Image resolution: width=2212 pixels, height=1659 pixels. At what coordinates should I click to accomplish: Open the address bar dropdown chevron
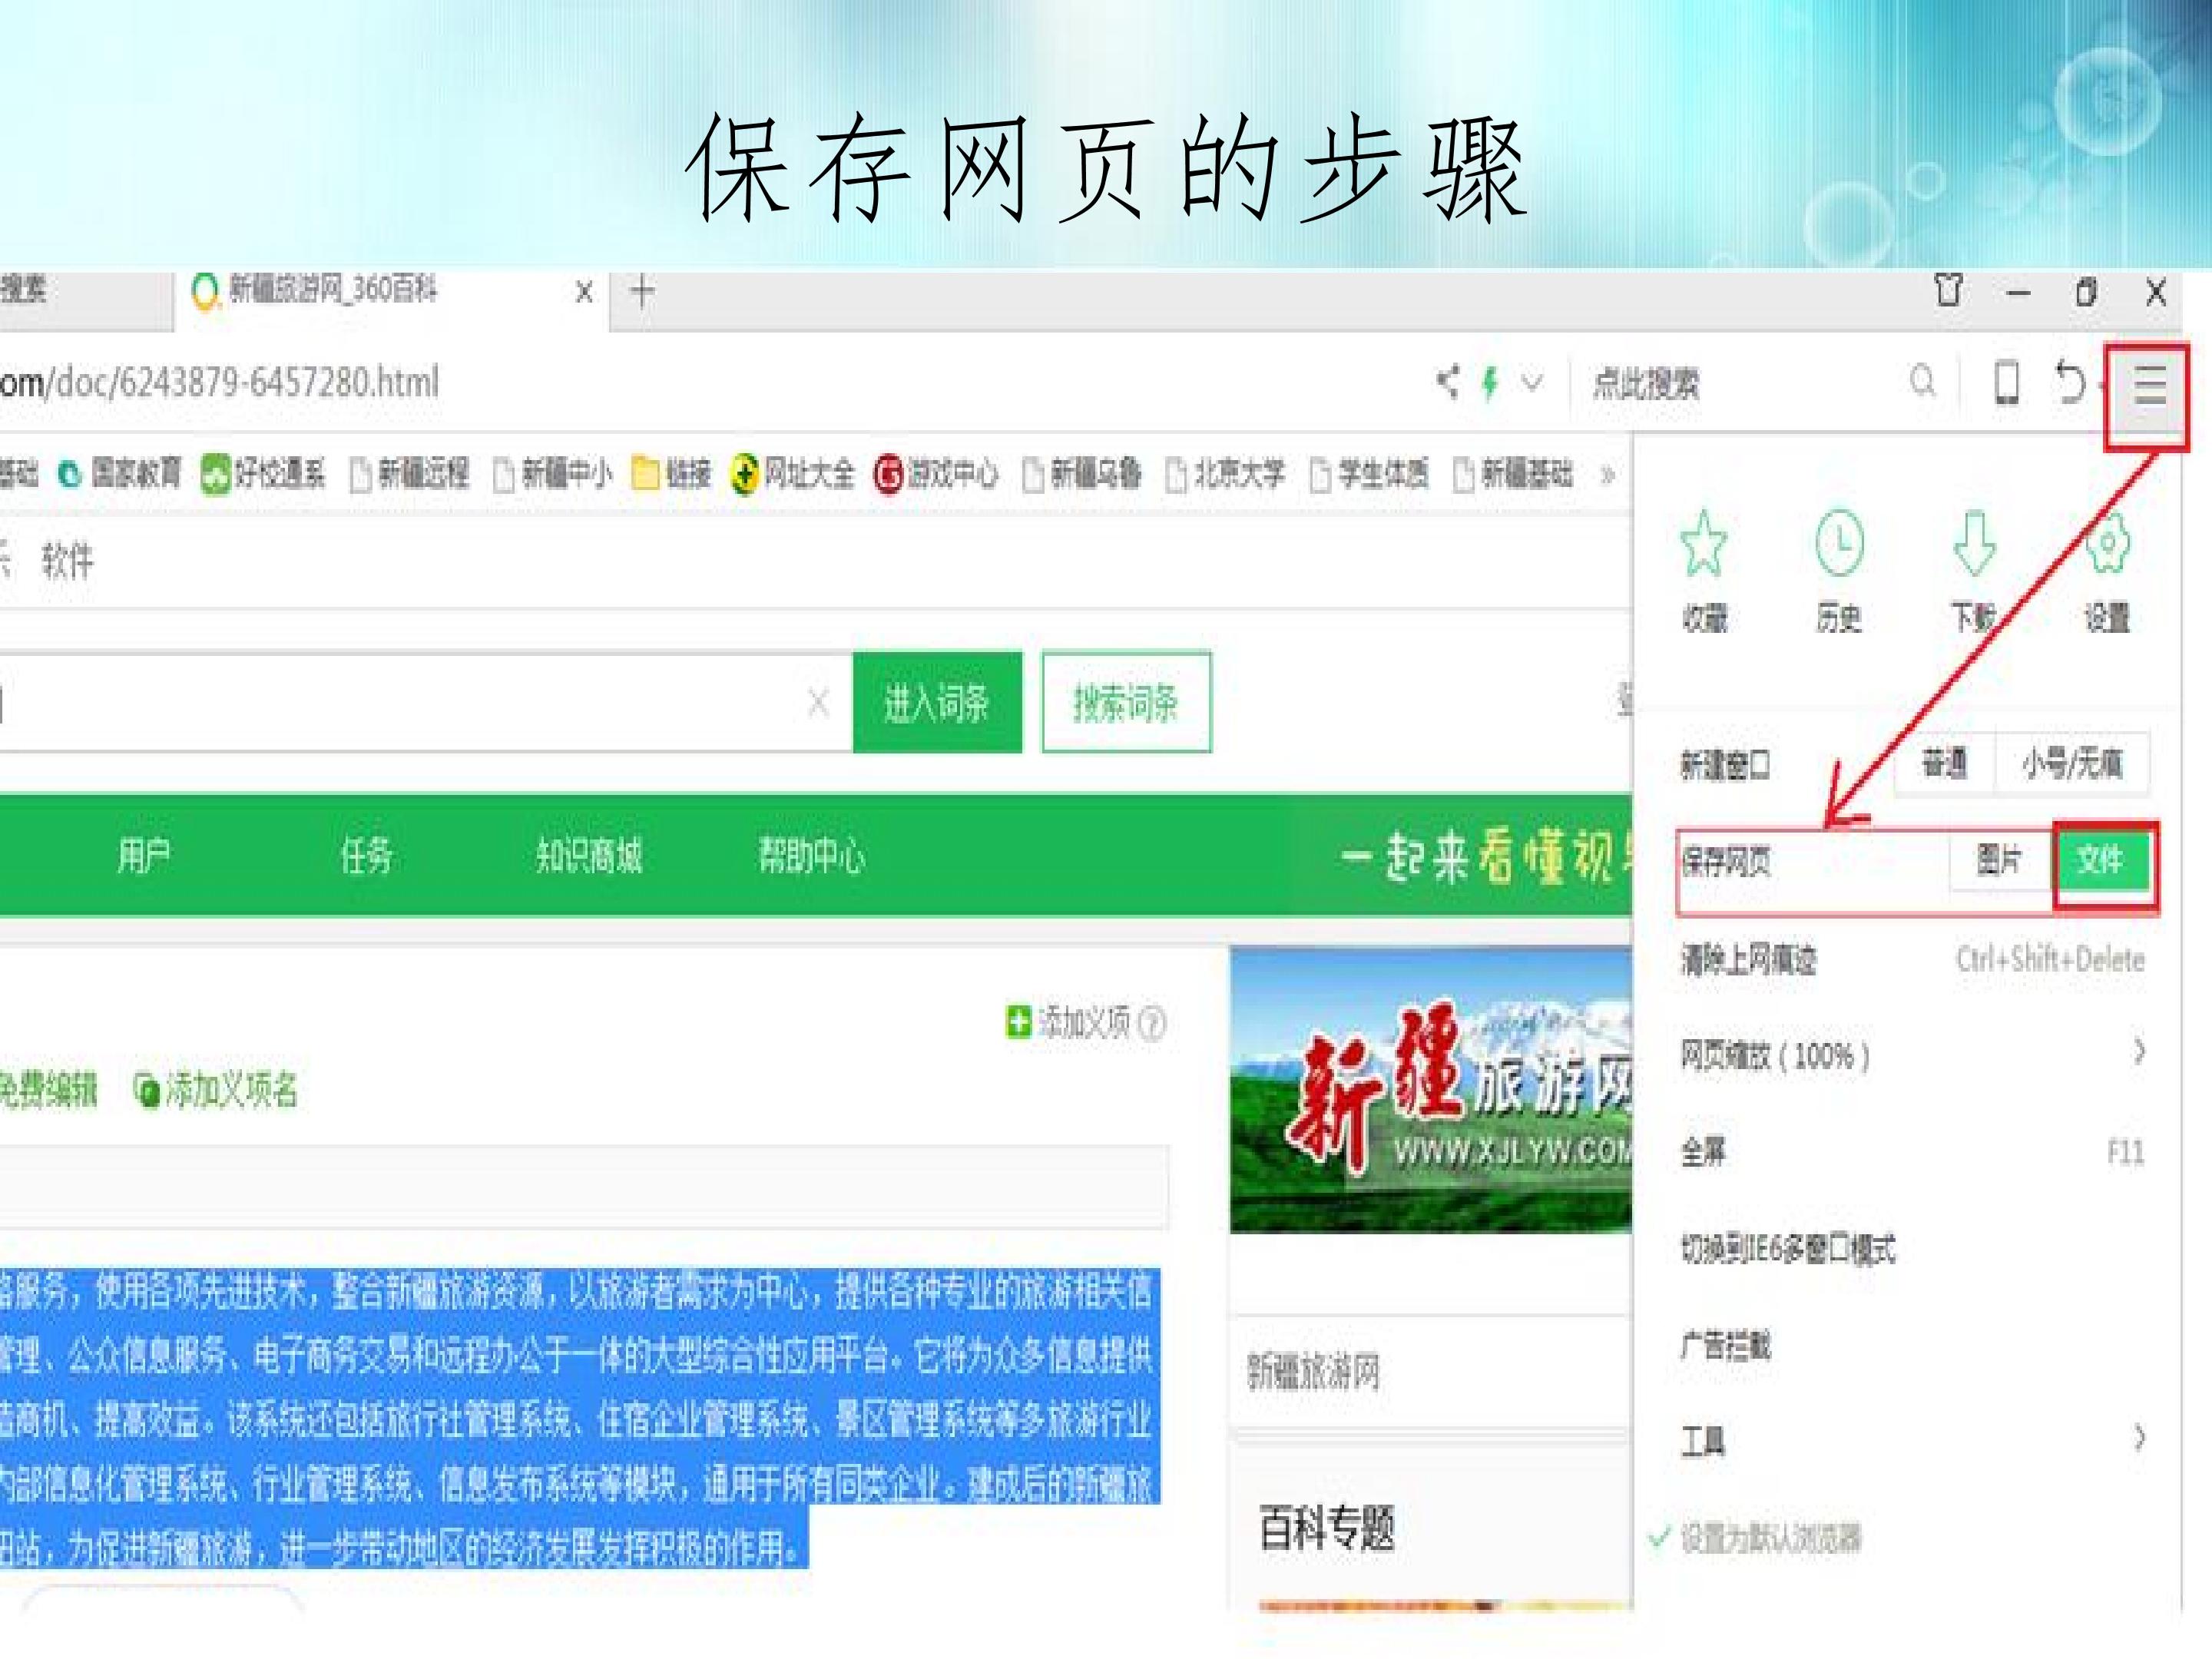click(1532, 383)
